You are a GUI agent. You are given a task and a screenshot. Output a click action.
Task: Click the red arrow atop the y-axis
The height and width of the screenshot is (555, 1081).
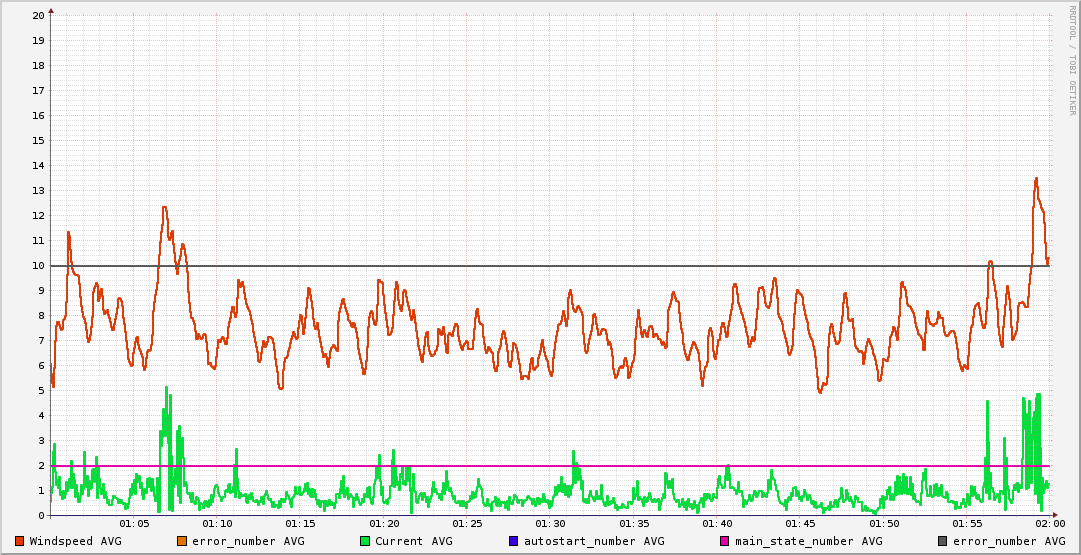pos(50,9)
